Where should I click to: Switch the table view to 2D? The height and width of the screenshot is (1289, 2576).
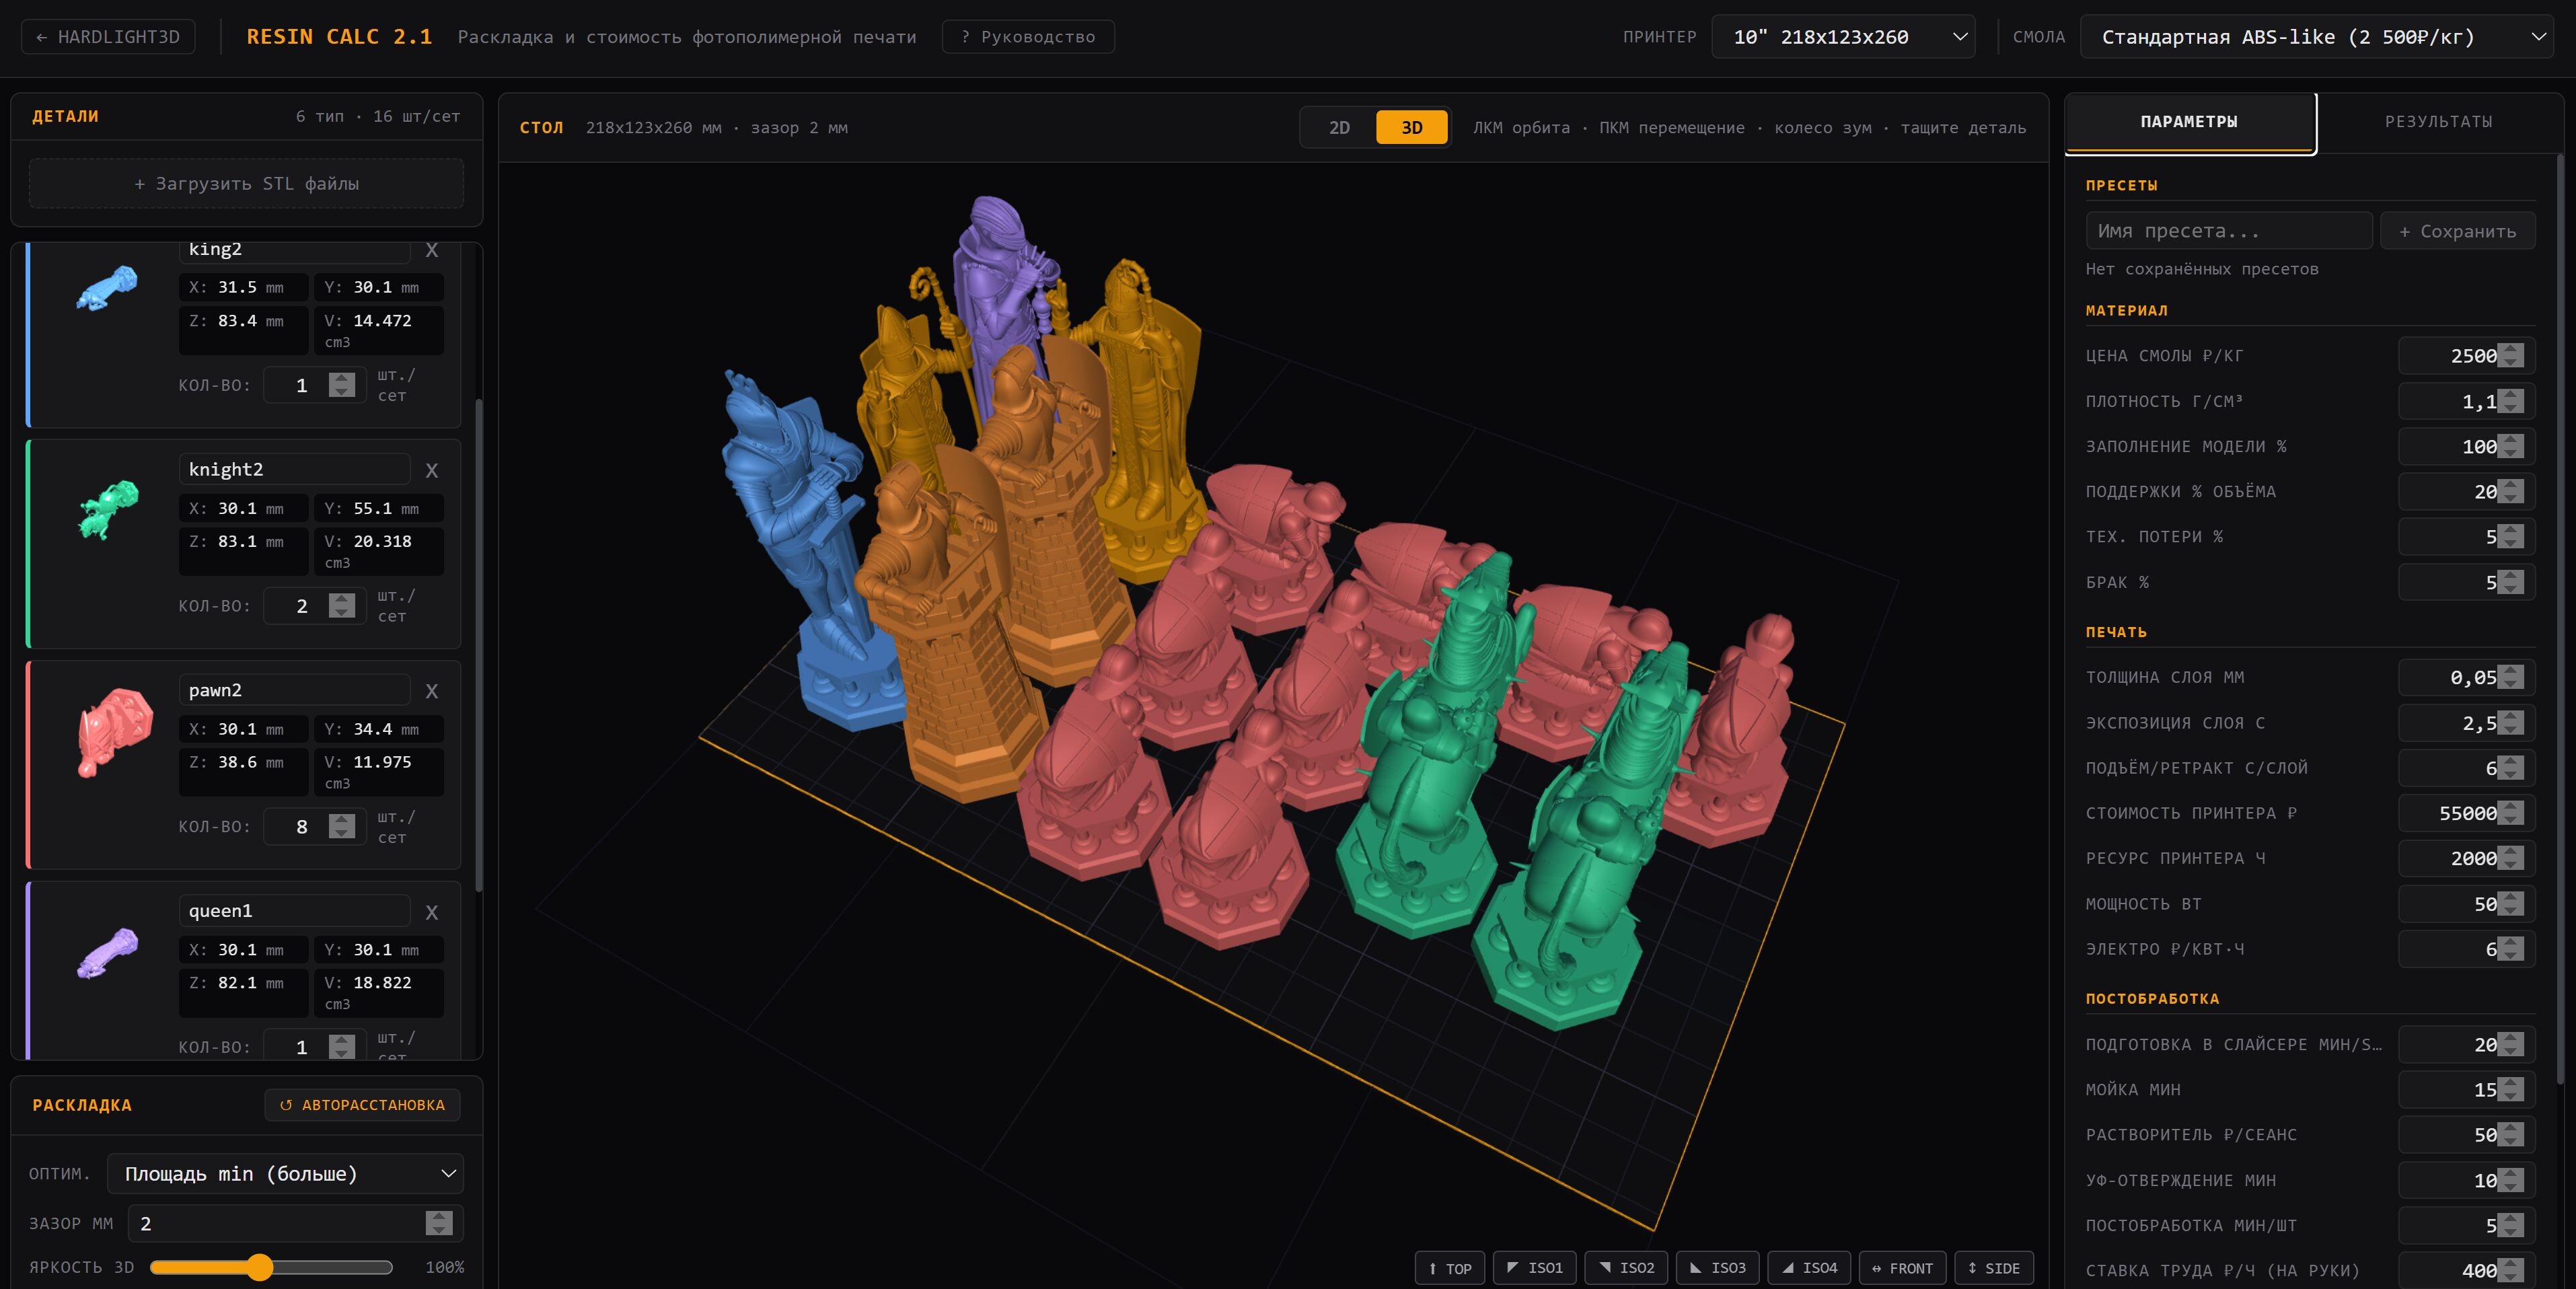pyautogui.click(x=1338, y=127)
